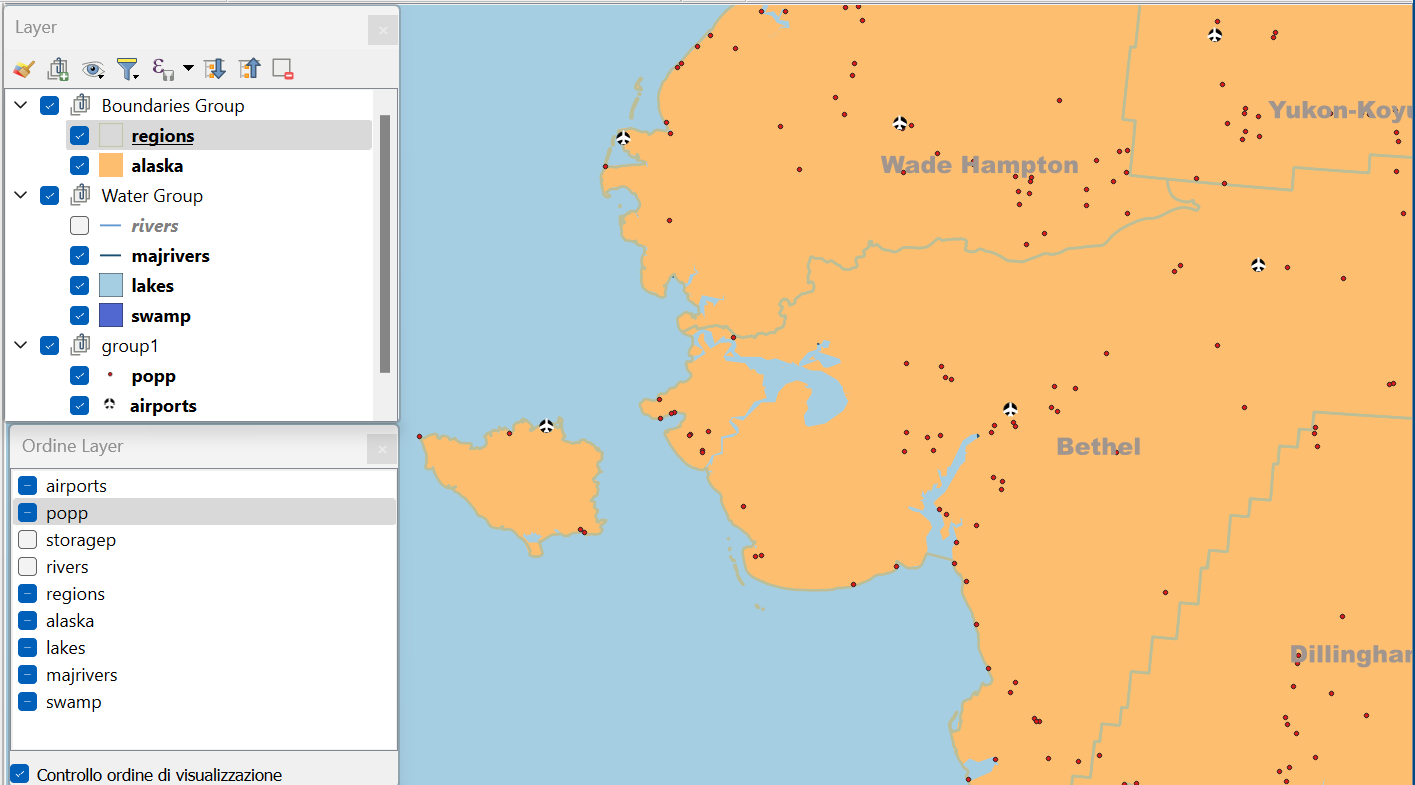Select the regions row in Ordine Layer
The width and height of the screenshot is (1415, 785).
204,594
